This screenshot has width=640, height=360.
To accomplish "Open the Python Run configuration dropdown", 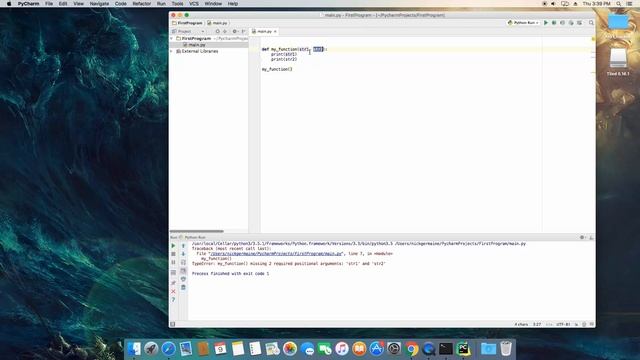I will [523, 23].
